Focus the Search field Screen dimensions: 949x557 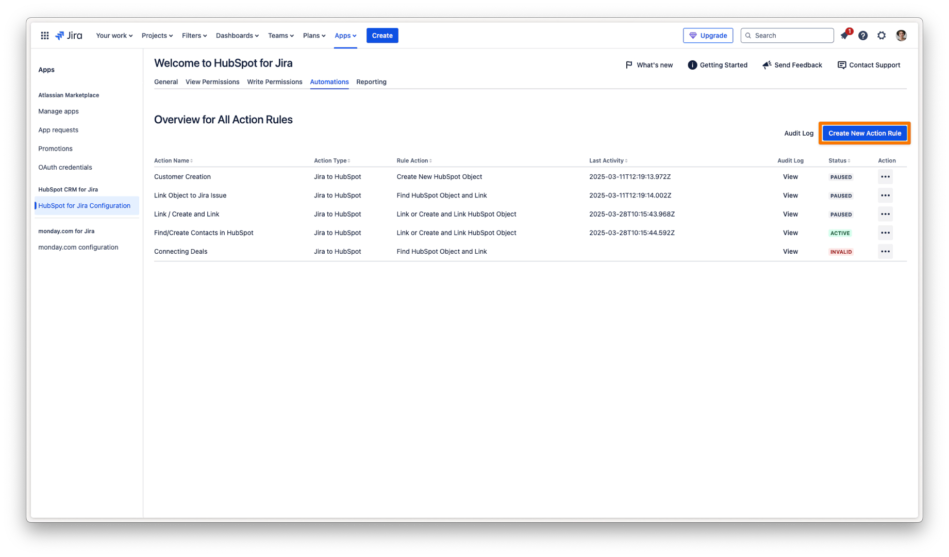point(787,36)
